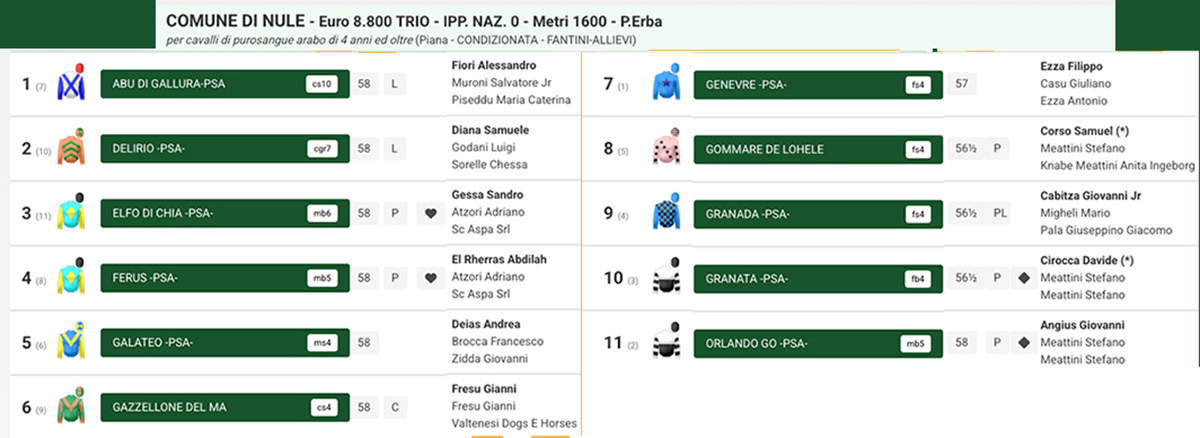Click the ORLANDO GO -PSA- horse bar
The height and width of the screenshot is (438, 1200).
[817, 343]
